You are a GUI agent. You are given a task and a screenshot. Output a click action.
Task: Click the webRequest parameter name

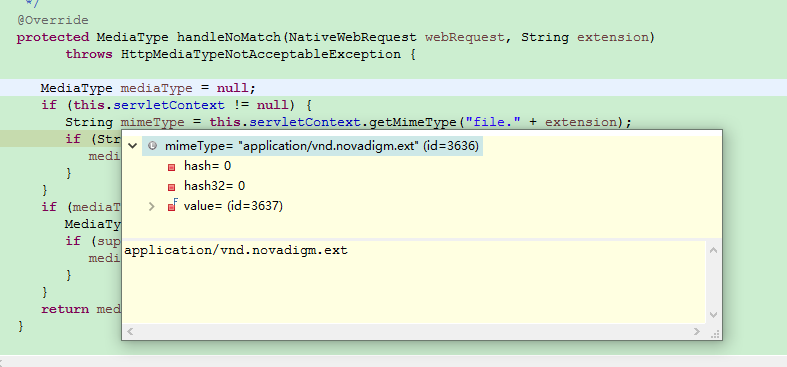(464, 37)
